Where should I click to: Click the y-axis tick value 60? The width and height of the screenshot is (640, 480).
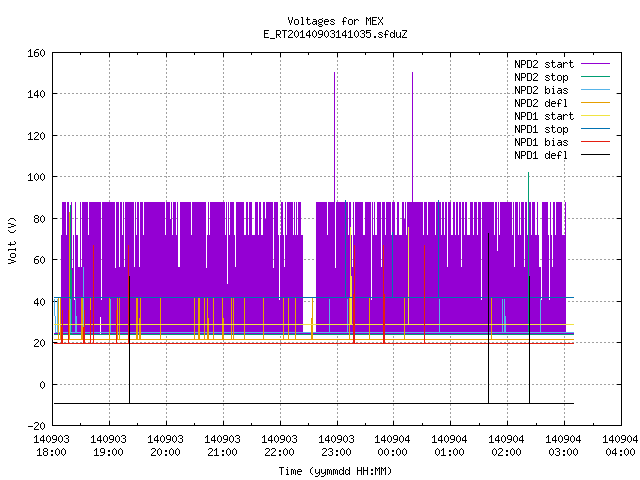[39, 260]
